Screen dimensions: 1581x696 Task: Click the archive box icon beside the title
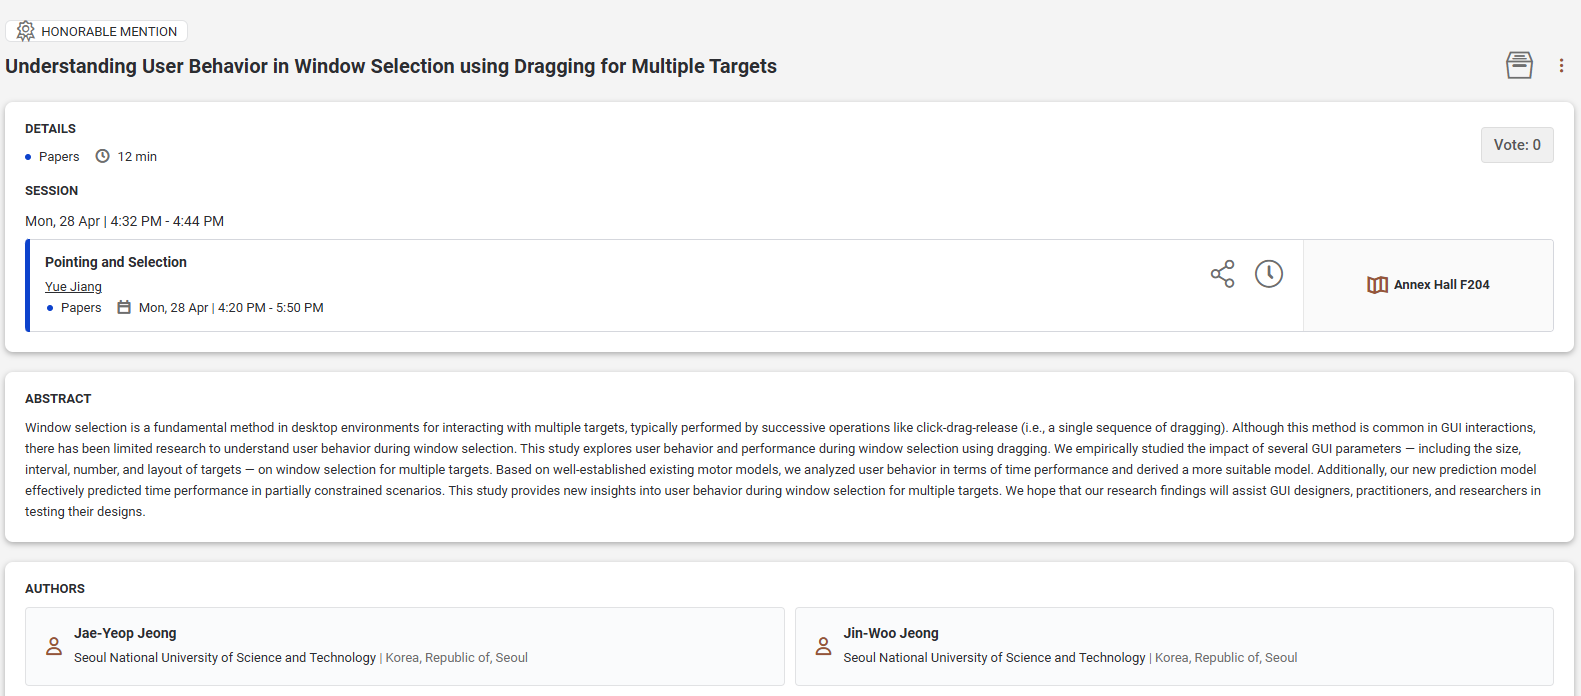[1519, 66]
